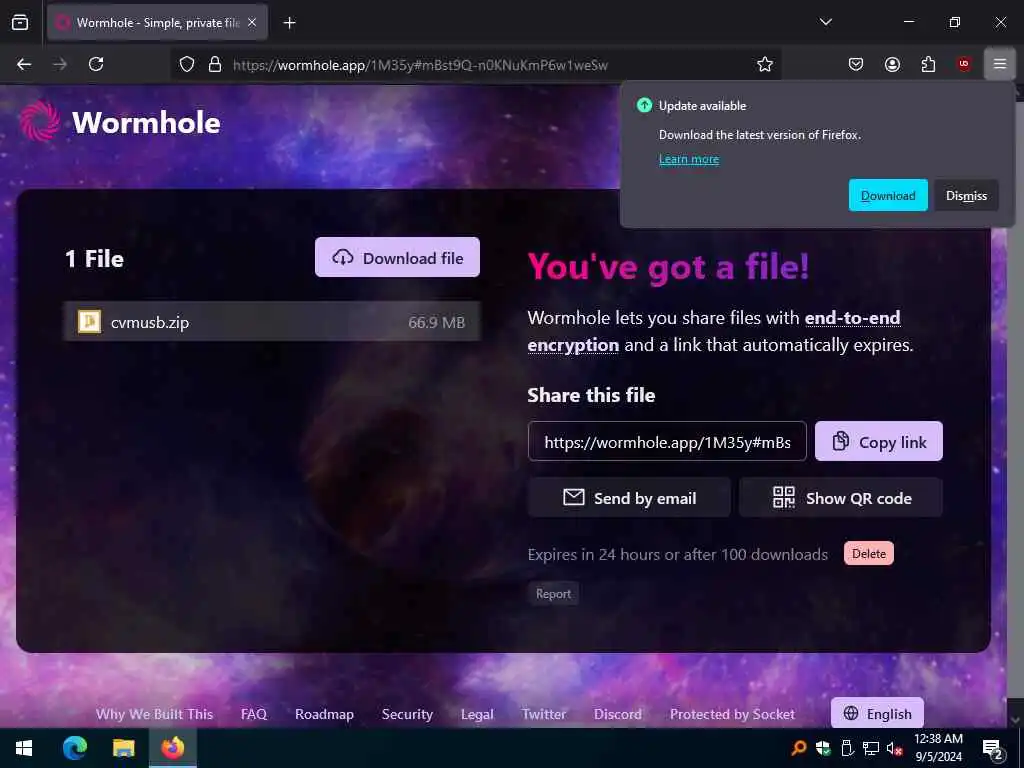Click the safely remove hardware USB tray icon

tap(847, 748)
